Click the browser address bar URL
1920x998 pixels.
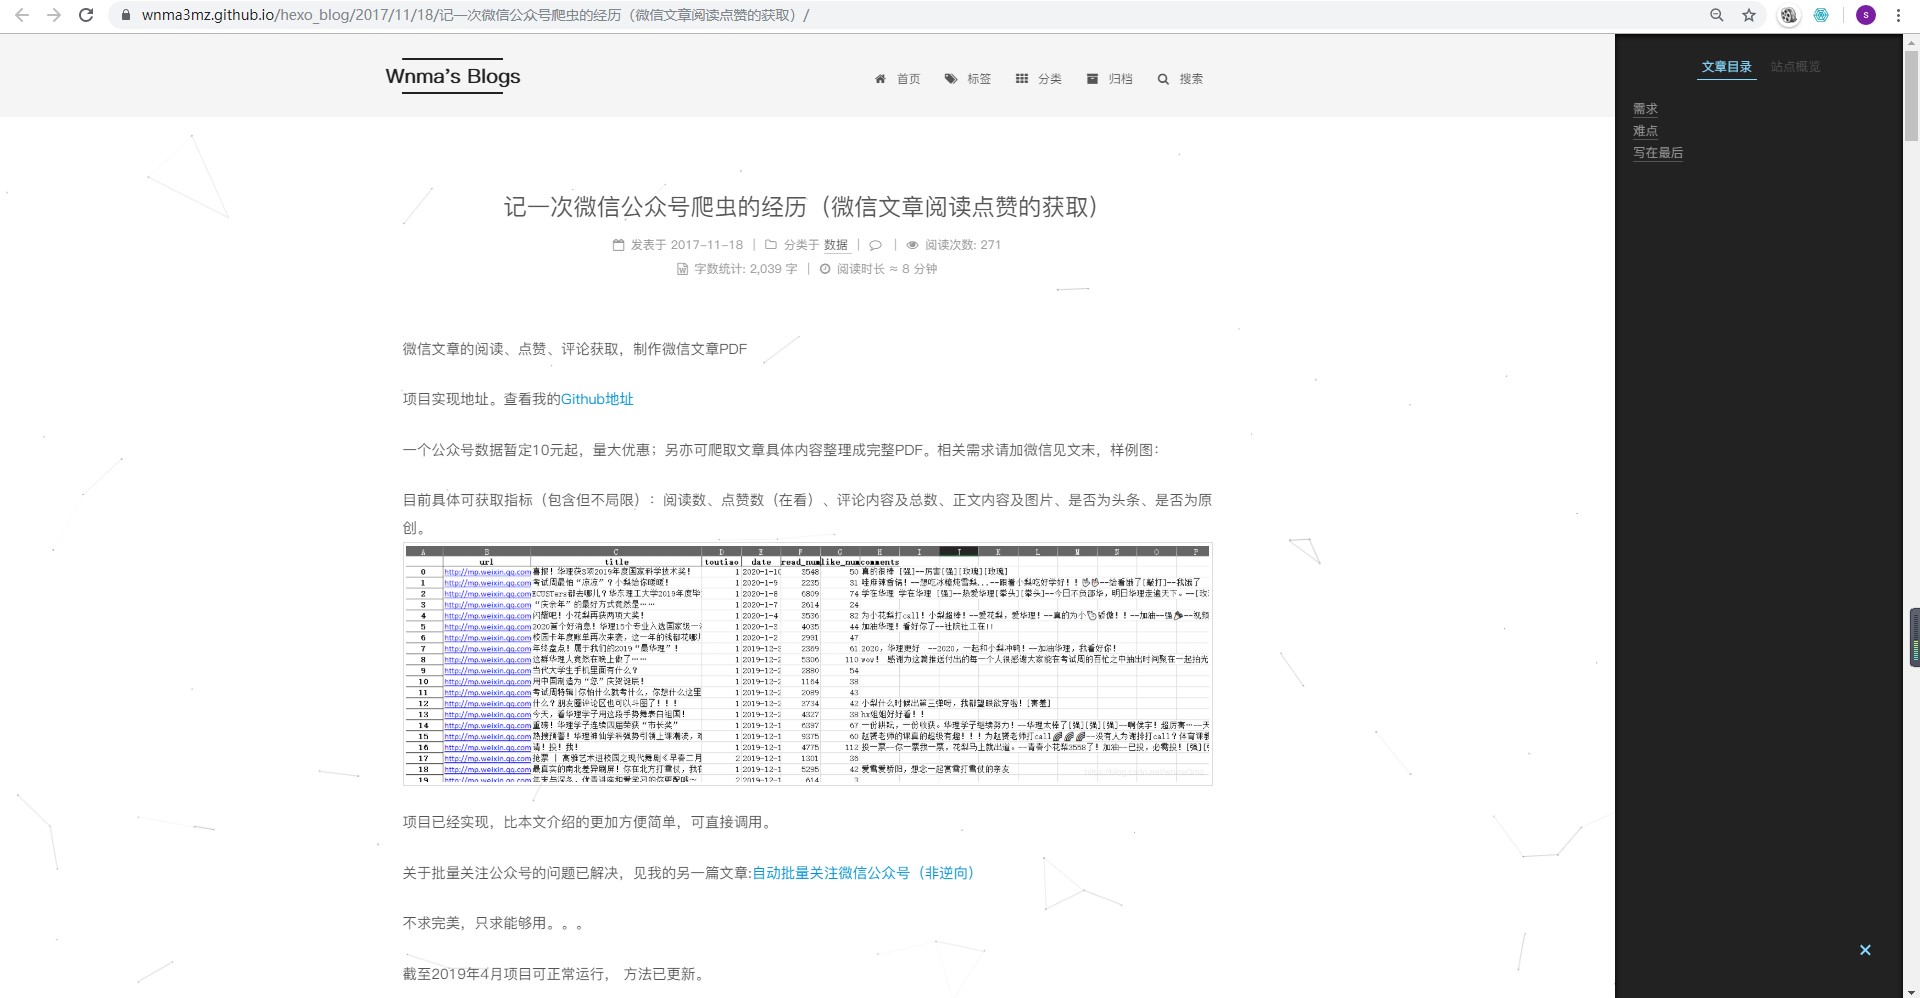click(x=475, y=15)
